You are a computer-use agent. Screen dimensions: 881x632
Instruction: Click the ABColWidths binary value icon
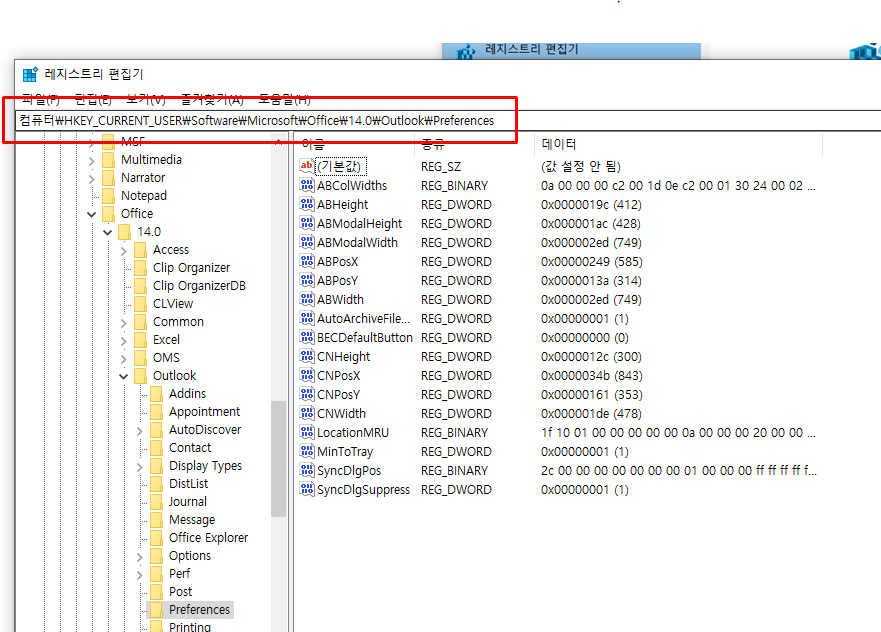[x=307, y=185]
